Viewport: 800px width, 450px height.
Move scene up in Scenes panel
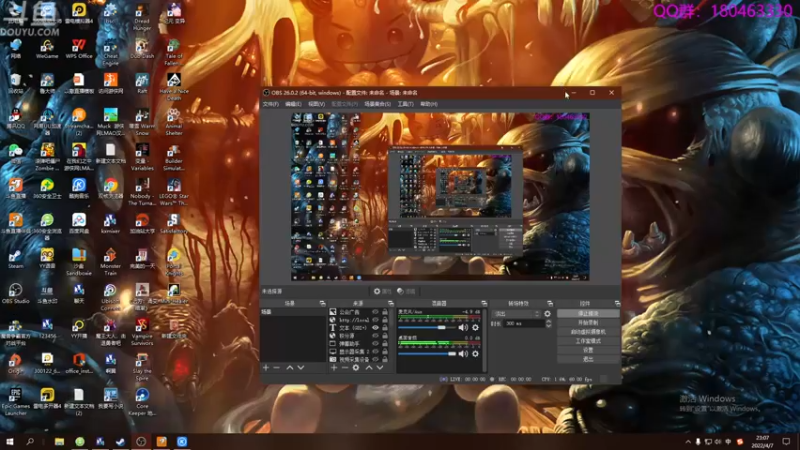click(290, 367)
